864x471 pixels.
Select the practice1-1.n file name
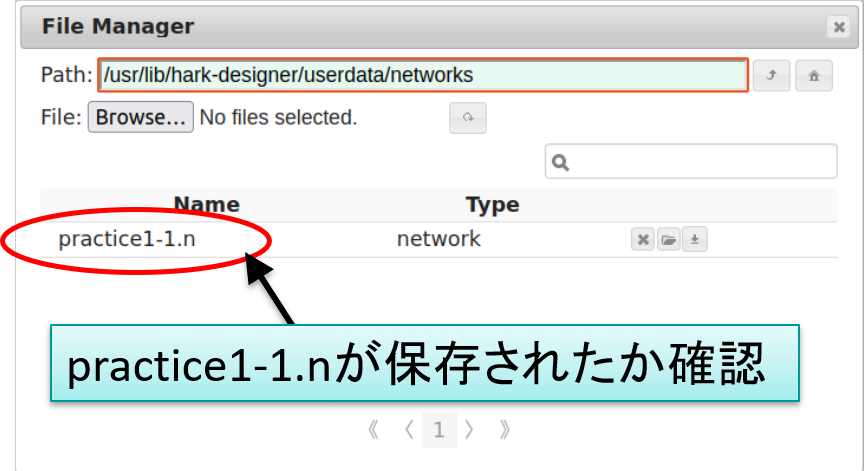(127, 239)
